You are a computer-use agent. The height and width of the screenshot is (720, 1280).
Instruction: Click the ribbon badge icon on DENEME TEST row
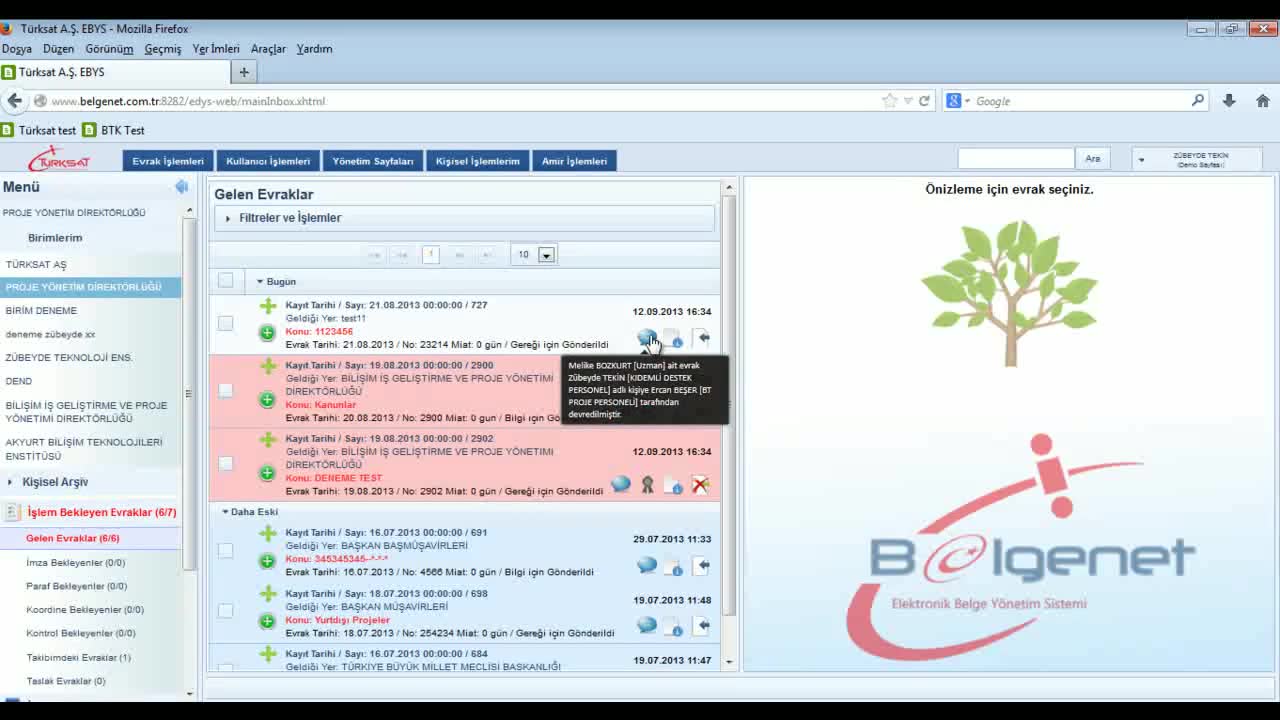click(x=647, y=485)
